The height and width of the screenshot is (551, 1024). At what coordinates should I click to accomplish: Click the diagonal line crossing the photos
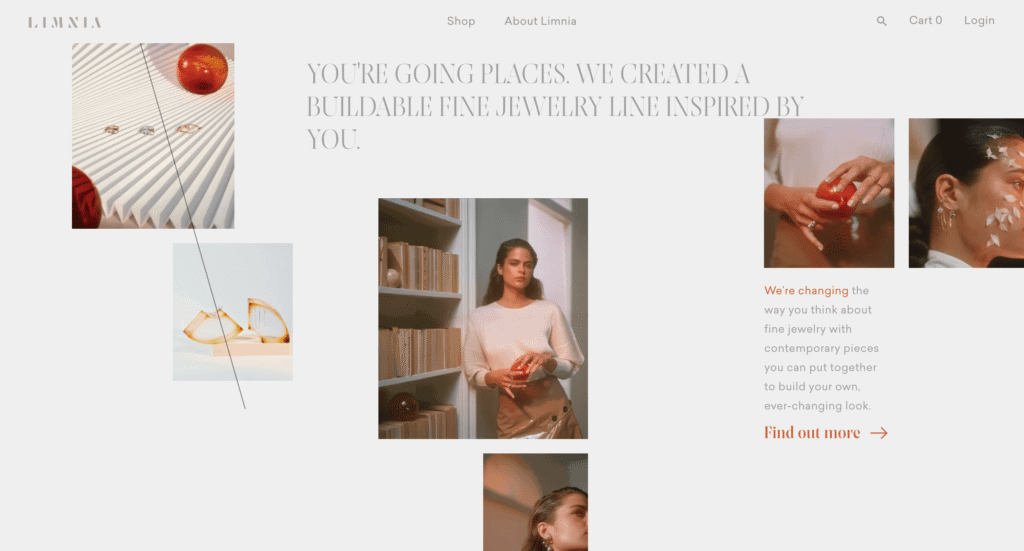coord(193,227)
